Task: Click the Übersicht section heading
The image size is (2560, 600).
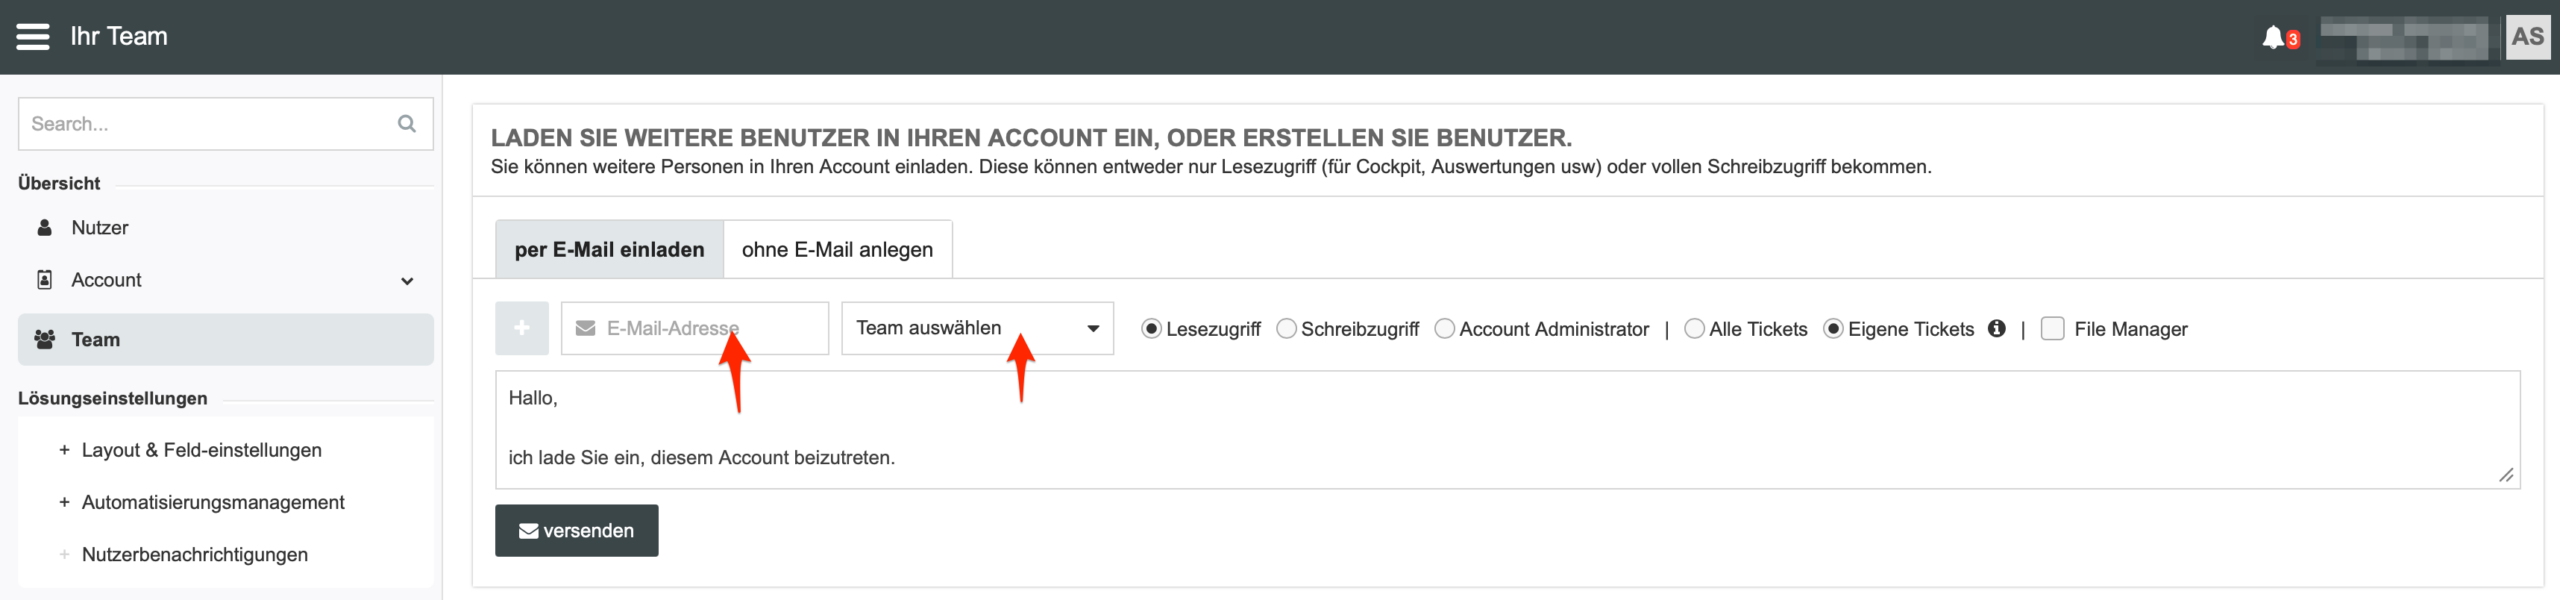Action: point(59,183)
